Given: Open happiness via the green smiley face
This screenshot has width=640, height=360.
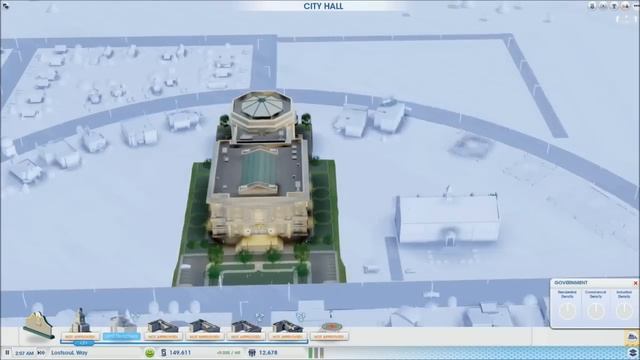Looking at the screenshot, I should (150, 353).
